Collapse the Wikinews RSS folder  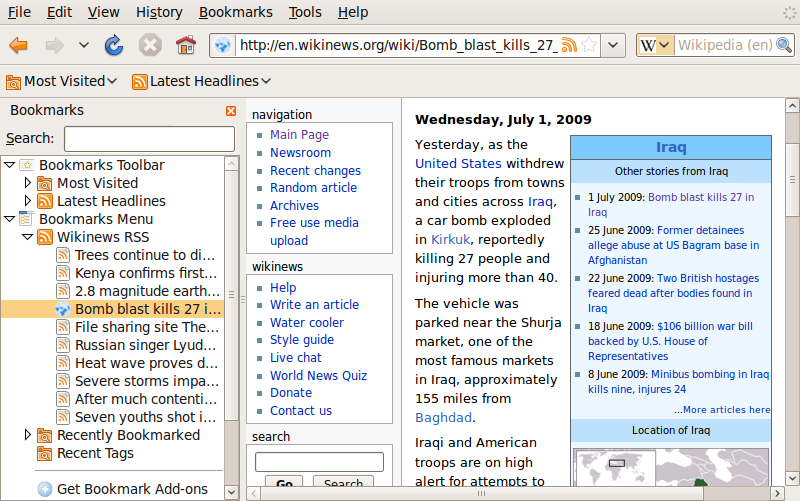(x=28, y=237)
